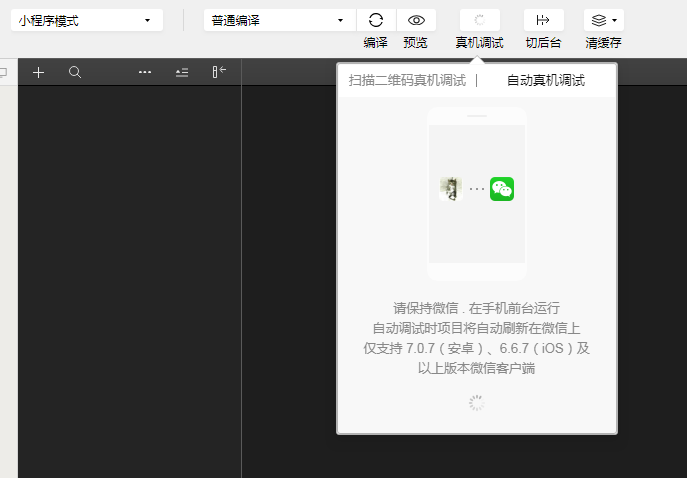687x478 pixels.
Task: Switch to 自动真机调试 tab
Action: (x=546, y=81)
